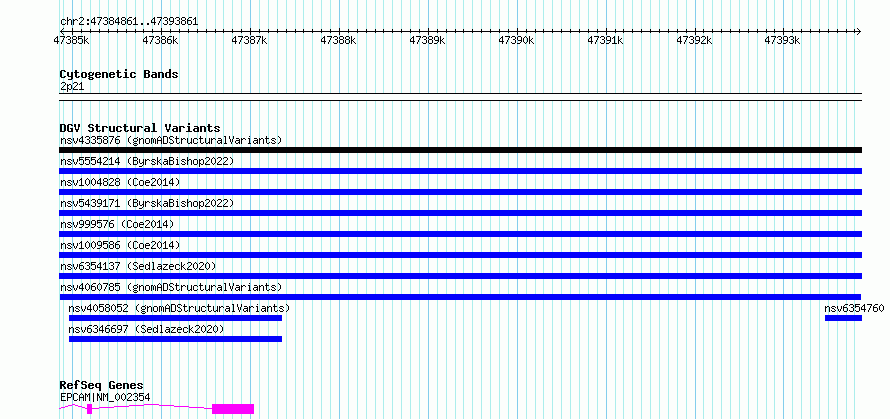Image resolution: width=890 pixels, height=419 pixels.
Task: Click the 47389k ruler tick label
Action: [427, 40]
